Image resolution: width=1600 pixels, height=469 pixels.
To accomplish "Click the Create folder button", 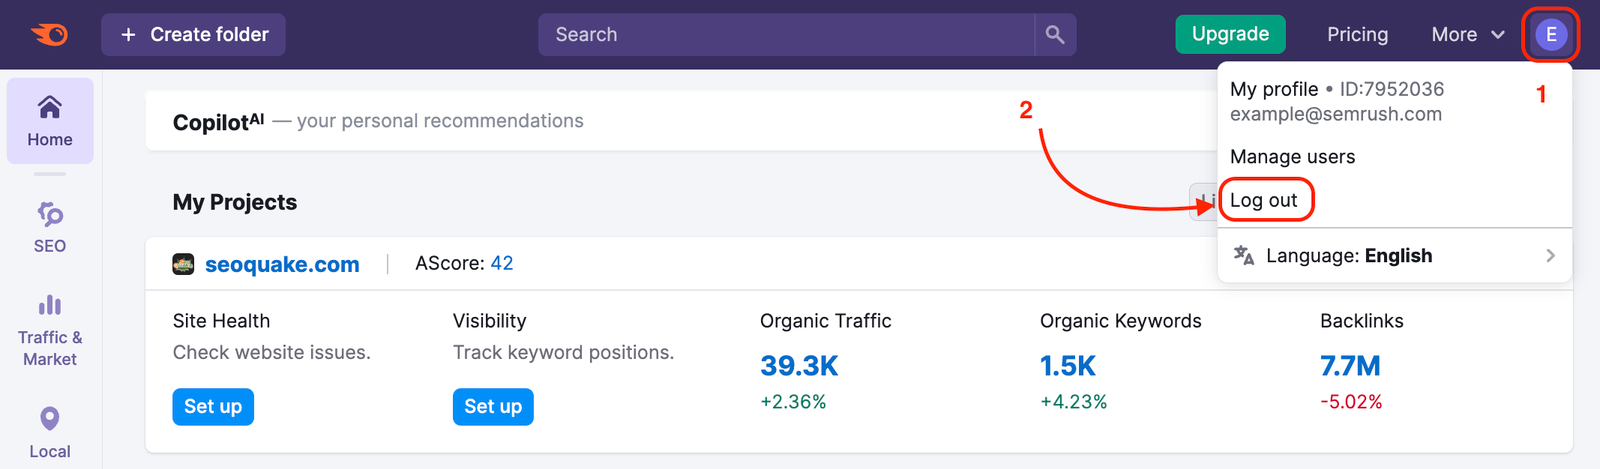I will click(x=193, y=35).
